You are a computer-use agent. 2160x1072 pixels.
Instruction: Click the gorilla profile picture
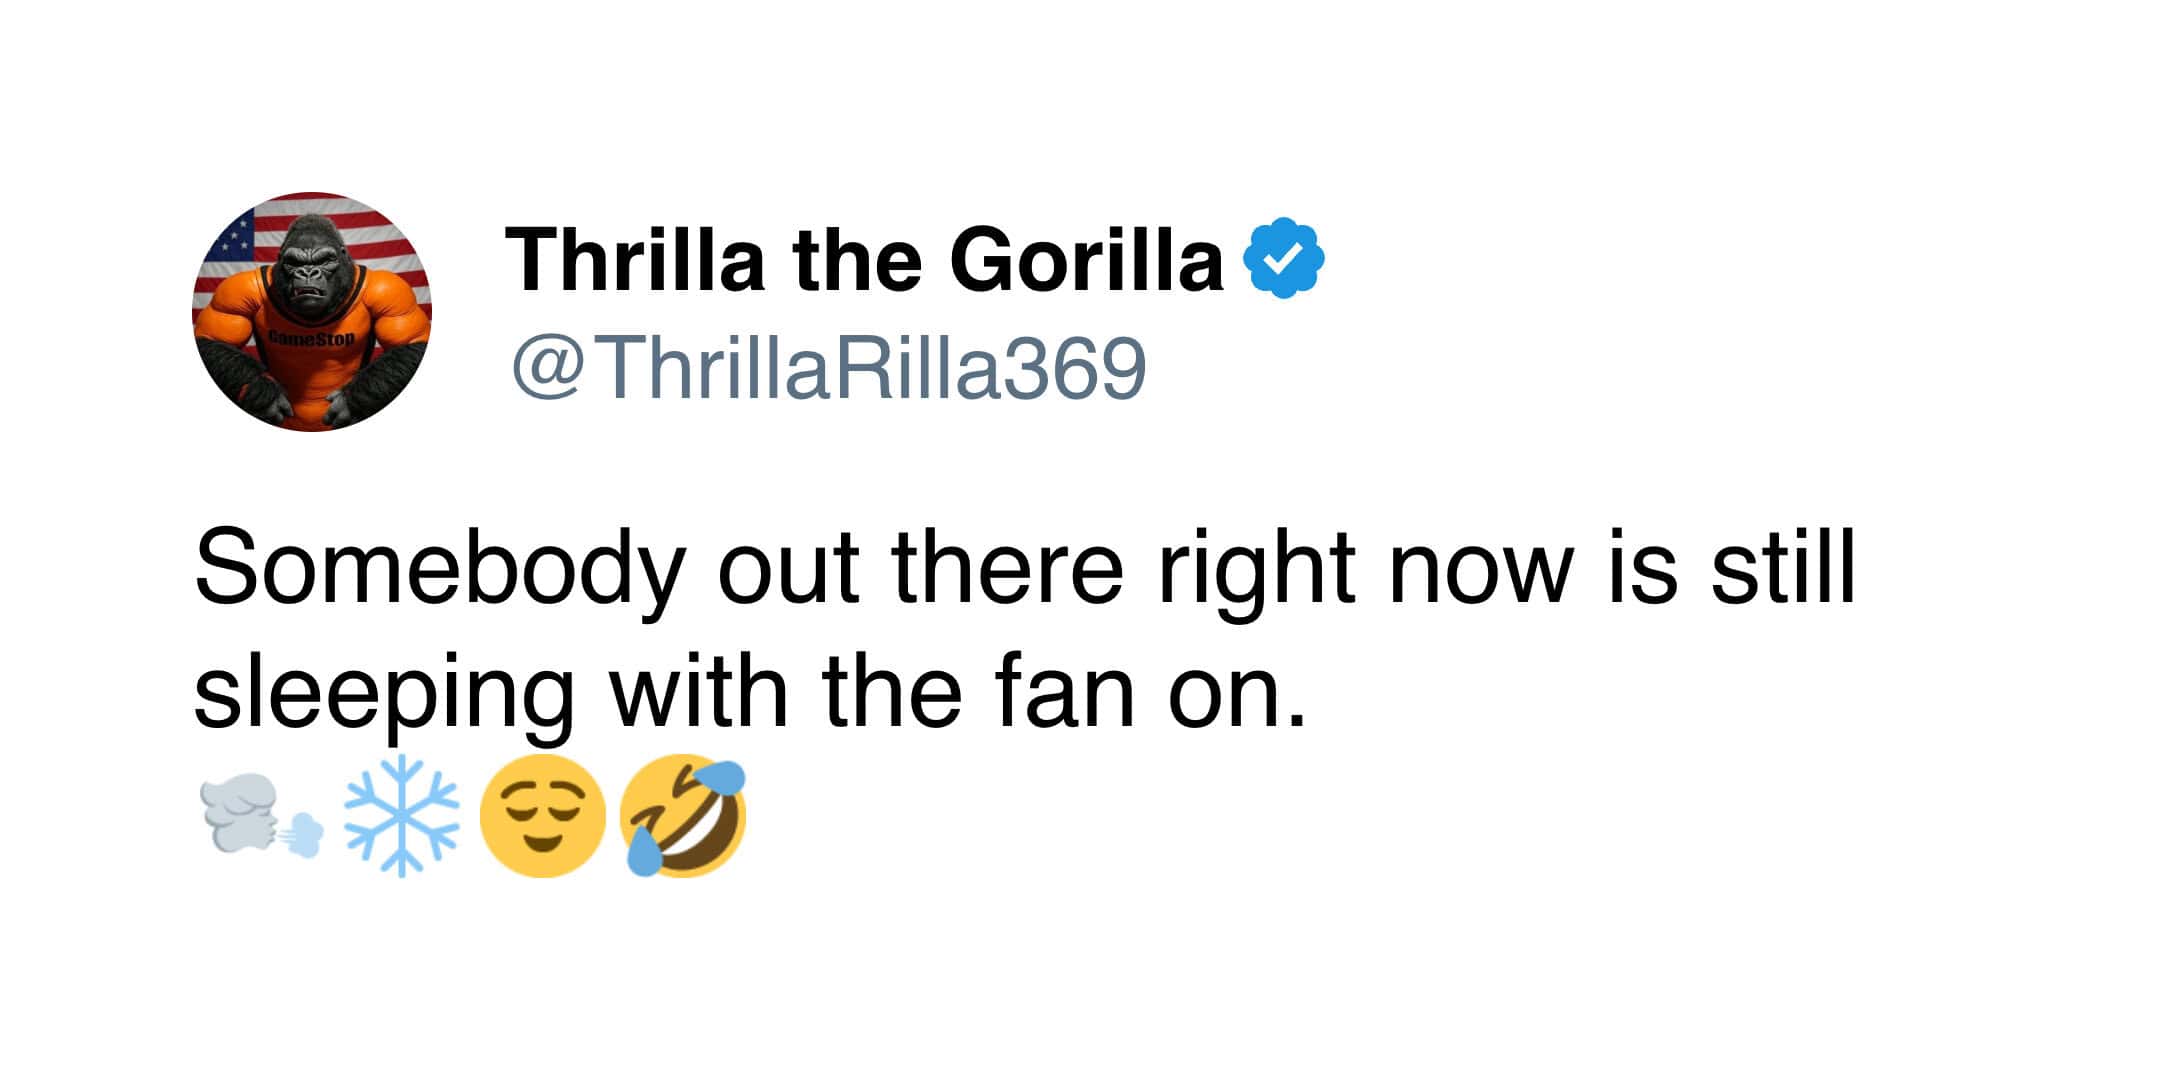tap(311, 311)
